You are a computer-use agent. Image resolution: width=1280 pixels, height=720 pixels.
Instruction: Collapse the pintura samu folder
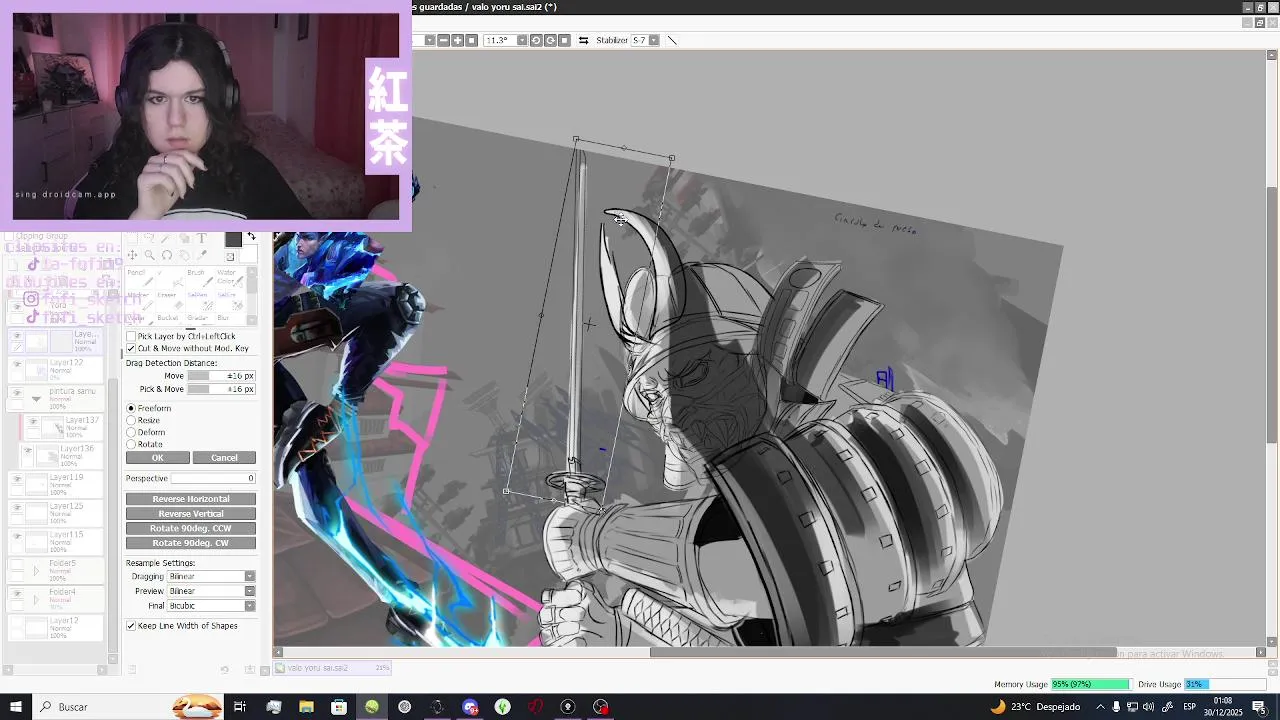point(36,399)
